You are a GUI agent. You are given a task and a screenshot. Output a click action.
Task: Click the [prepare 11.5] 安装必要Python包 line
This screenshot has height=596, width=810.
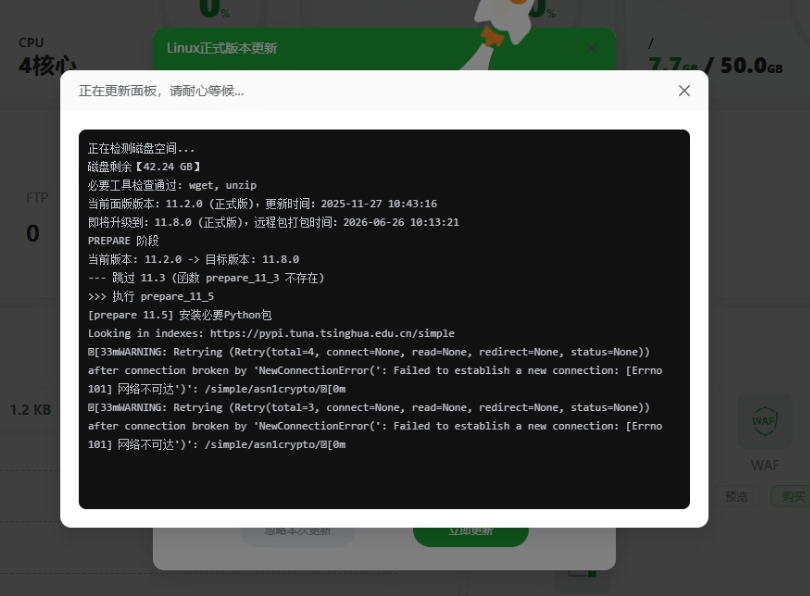click(180, 315)
